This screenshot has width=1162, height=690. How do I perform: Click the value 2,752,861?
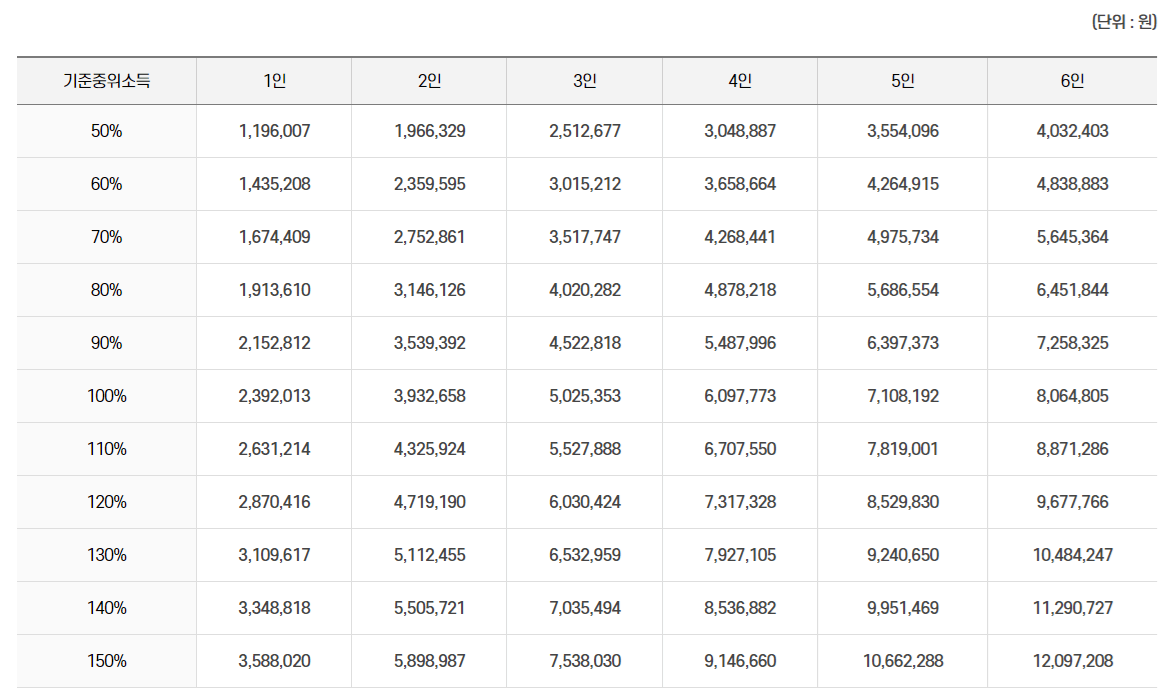[430, 237]
